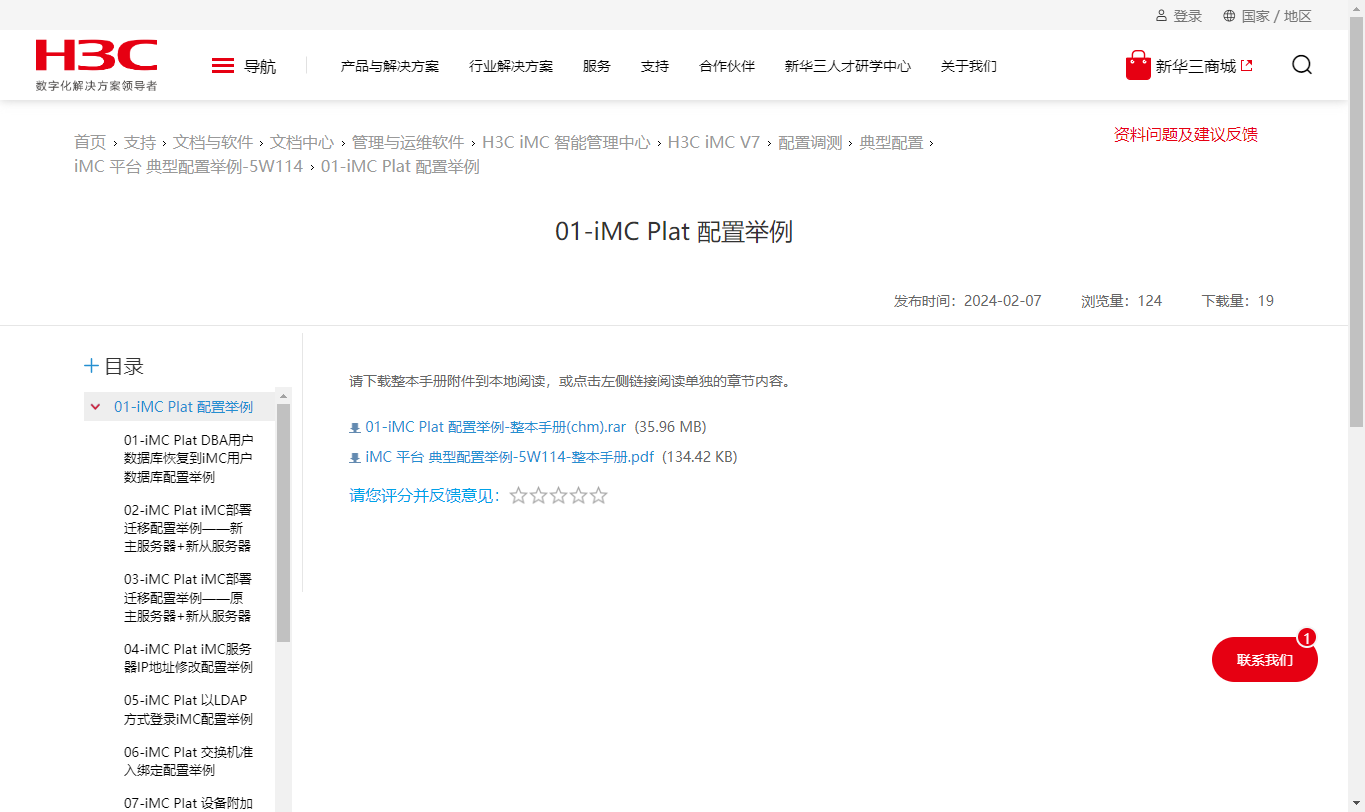1365x812 pixels.
Task: Click 文档中心 breadcrumb link
Action: point(302,142)
